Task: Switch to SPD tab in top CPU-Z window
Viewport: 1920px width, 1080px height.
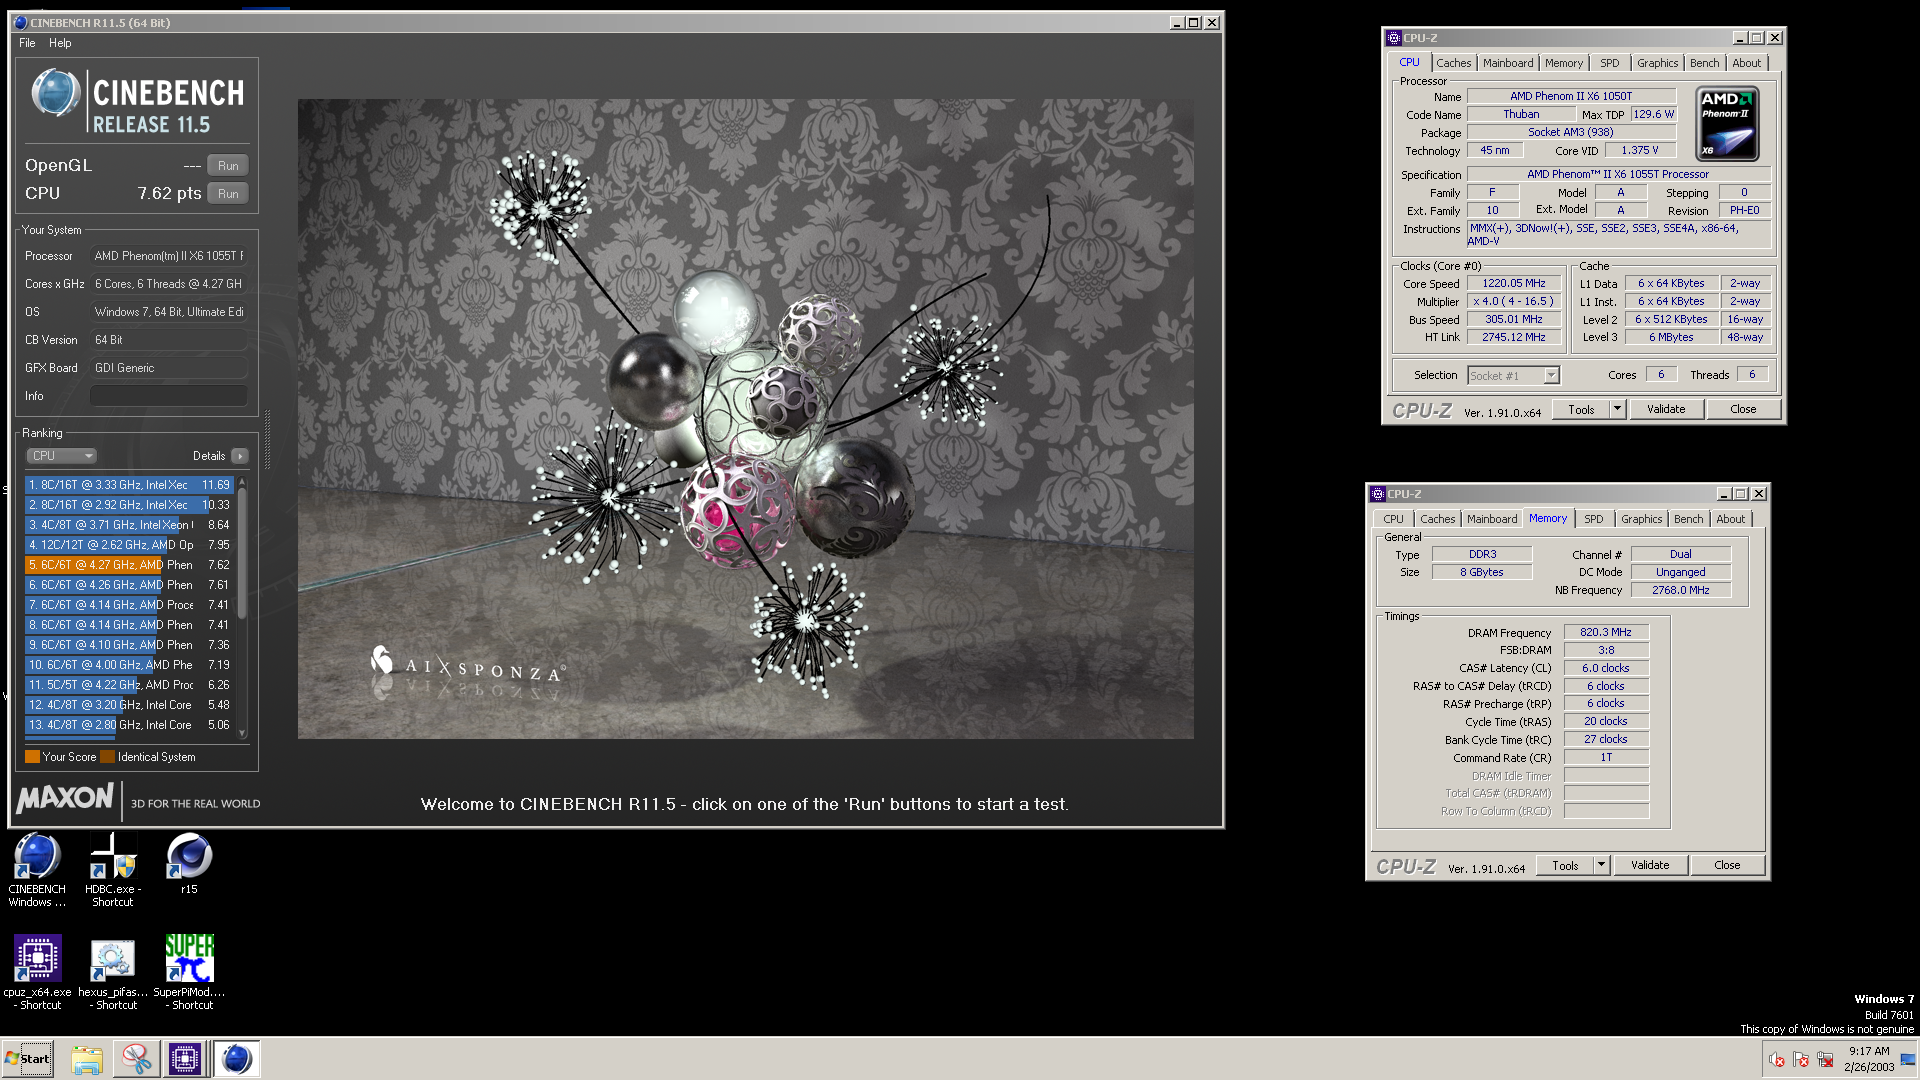Action: pos(1609,63)
